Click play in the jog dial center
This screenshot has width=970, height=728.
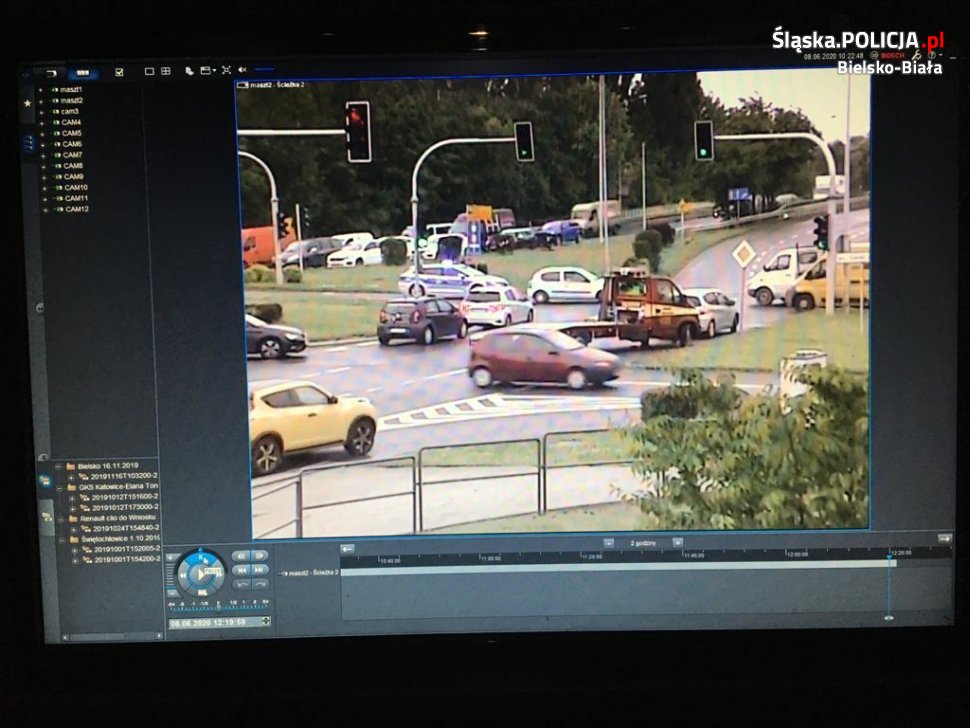(199, 575)
